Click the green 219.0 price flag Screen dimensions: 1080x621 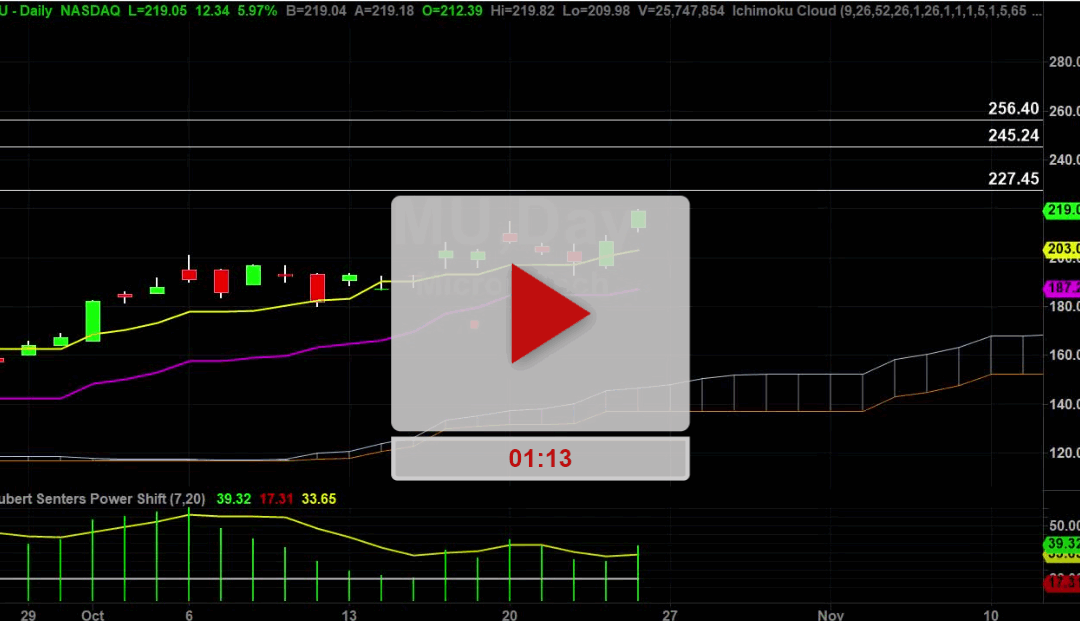point(1062,210)
